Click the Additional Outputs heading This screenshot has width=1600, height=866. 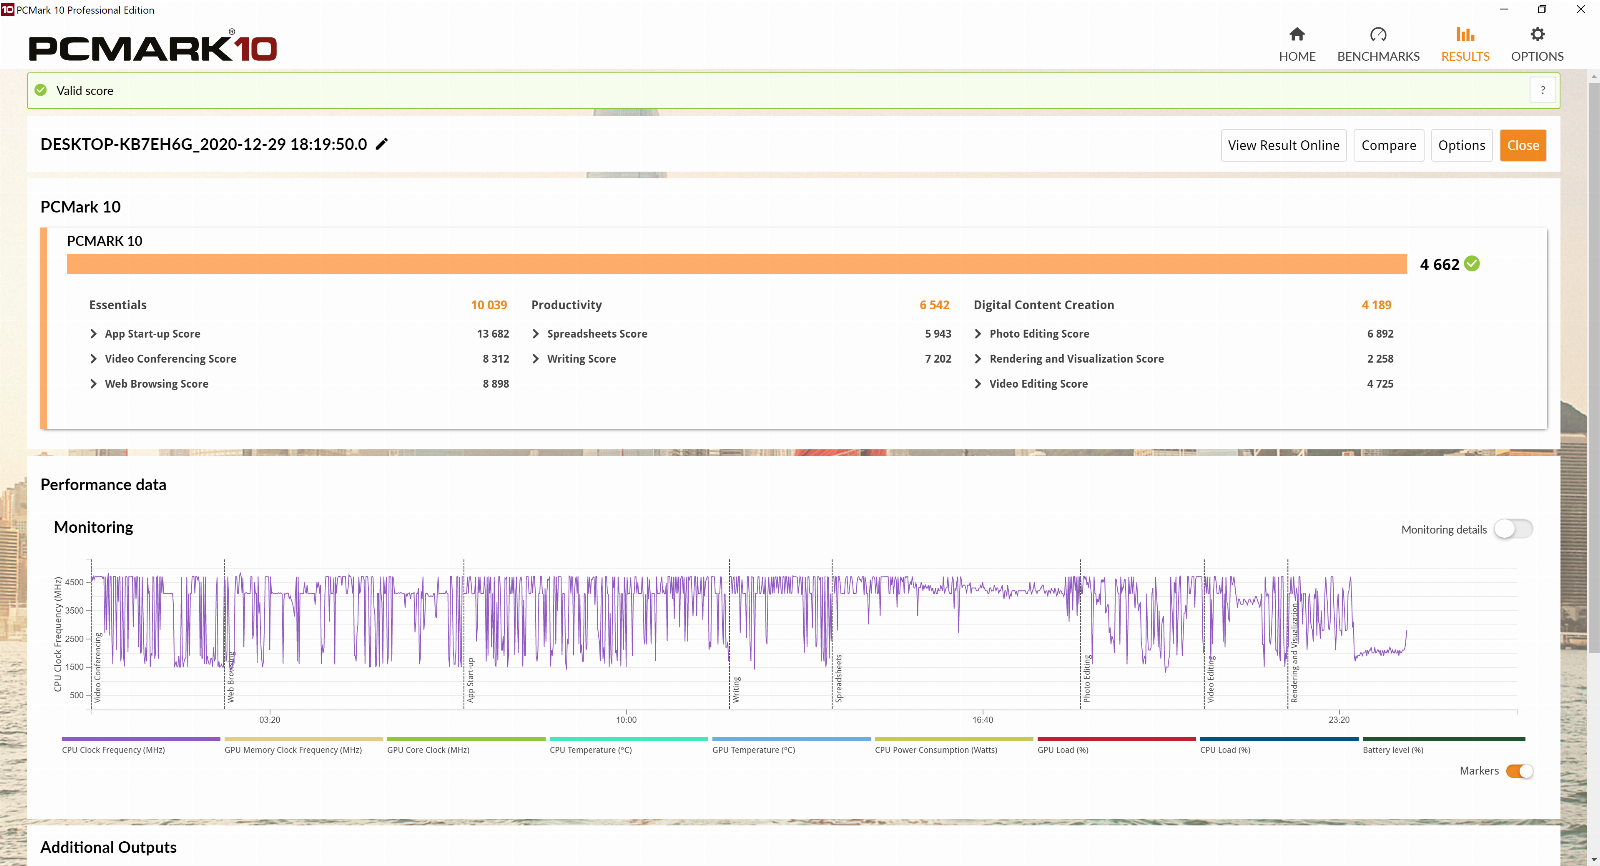[108, 847]
